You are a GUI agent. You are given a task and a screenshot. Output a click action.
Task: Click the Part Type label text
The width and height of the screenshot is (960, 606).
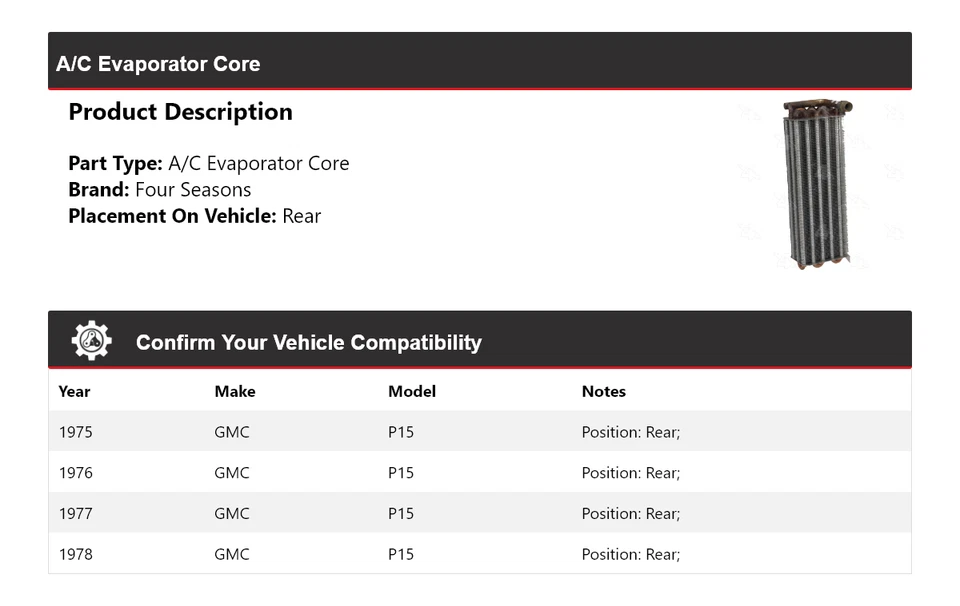[x=115, y=163]
